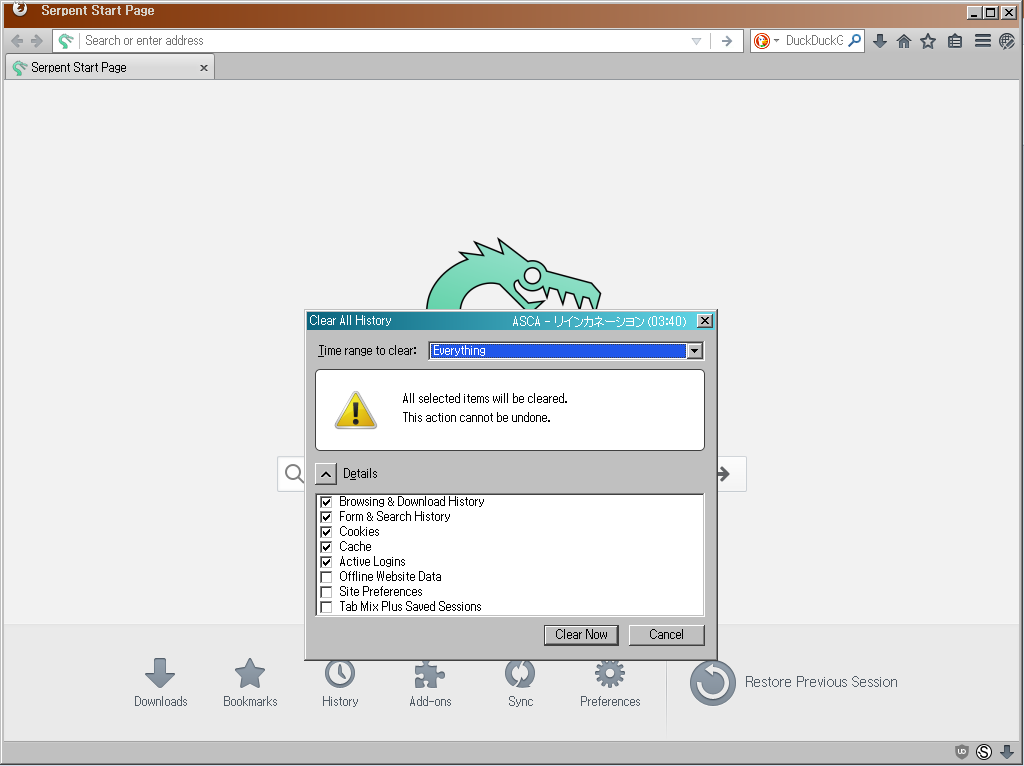Click the Sync shortcut icon
This screenshot has height=766, width=1024.
(x=520, y=674)
